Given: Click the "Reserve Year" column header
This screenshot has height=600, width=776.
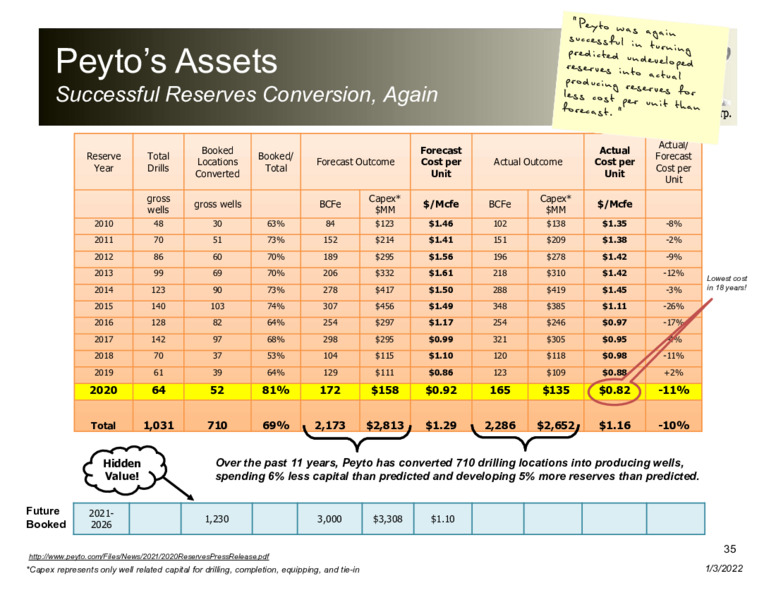Looking at the screenshot, I should (x=103, y=162).
